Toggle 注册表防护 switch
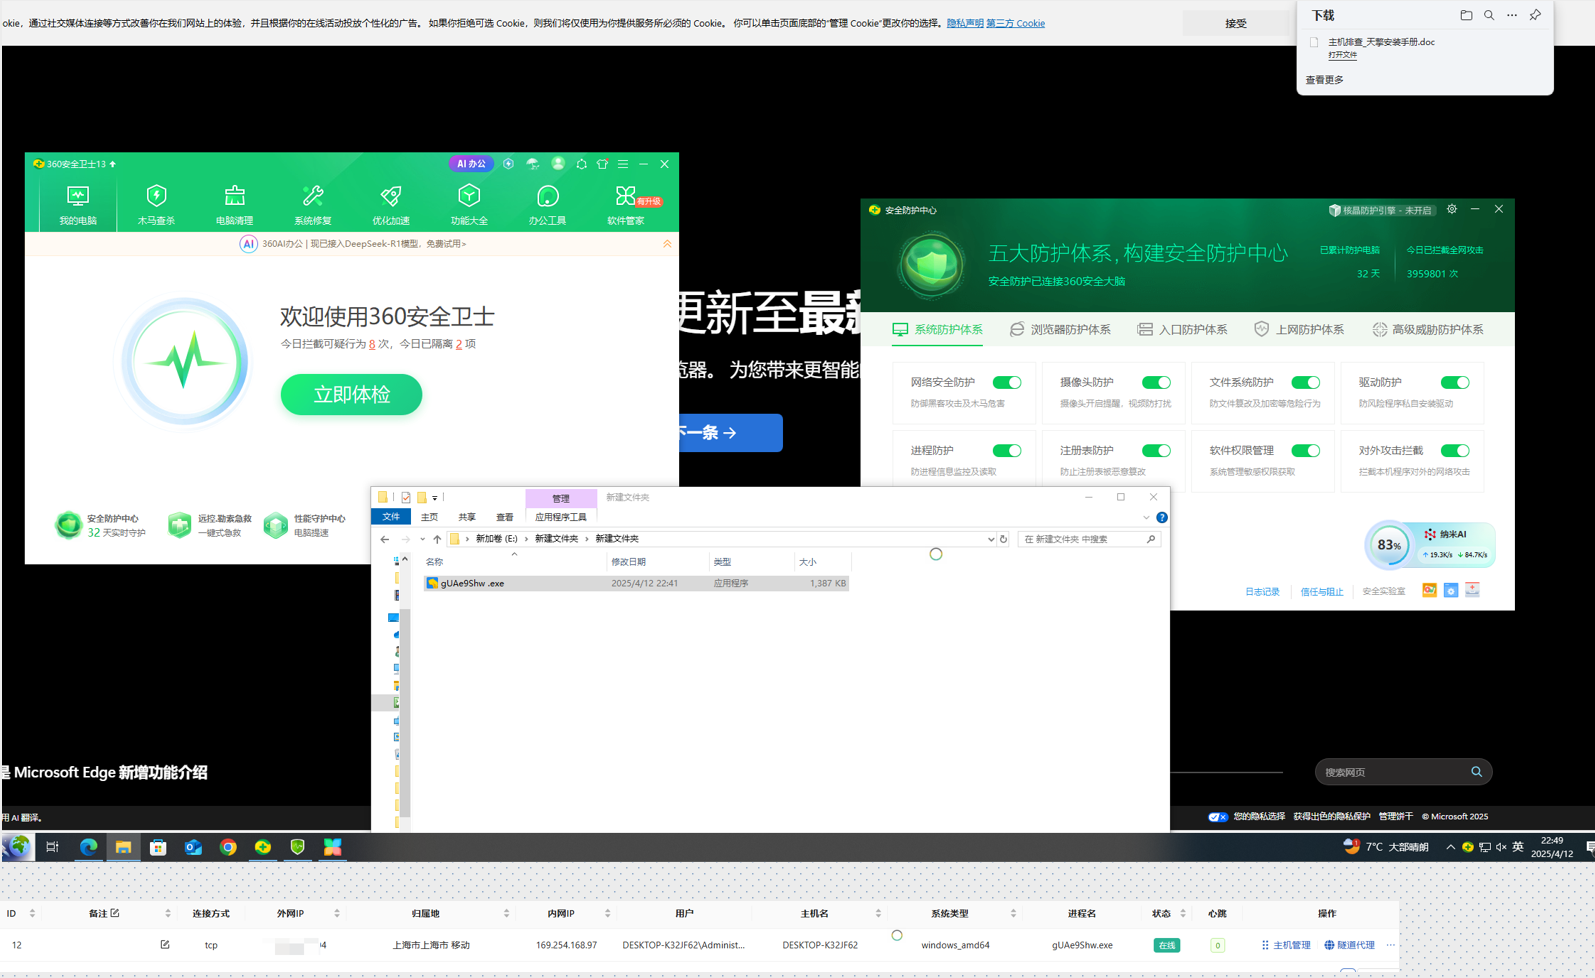This screenshot has width=1595, height=978. [1156, 450]
